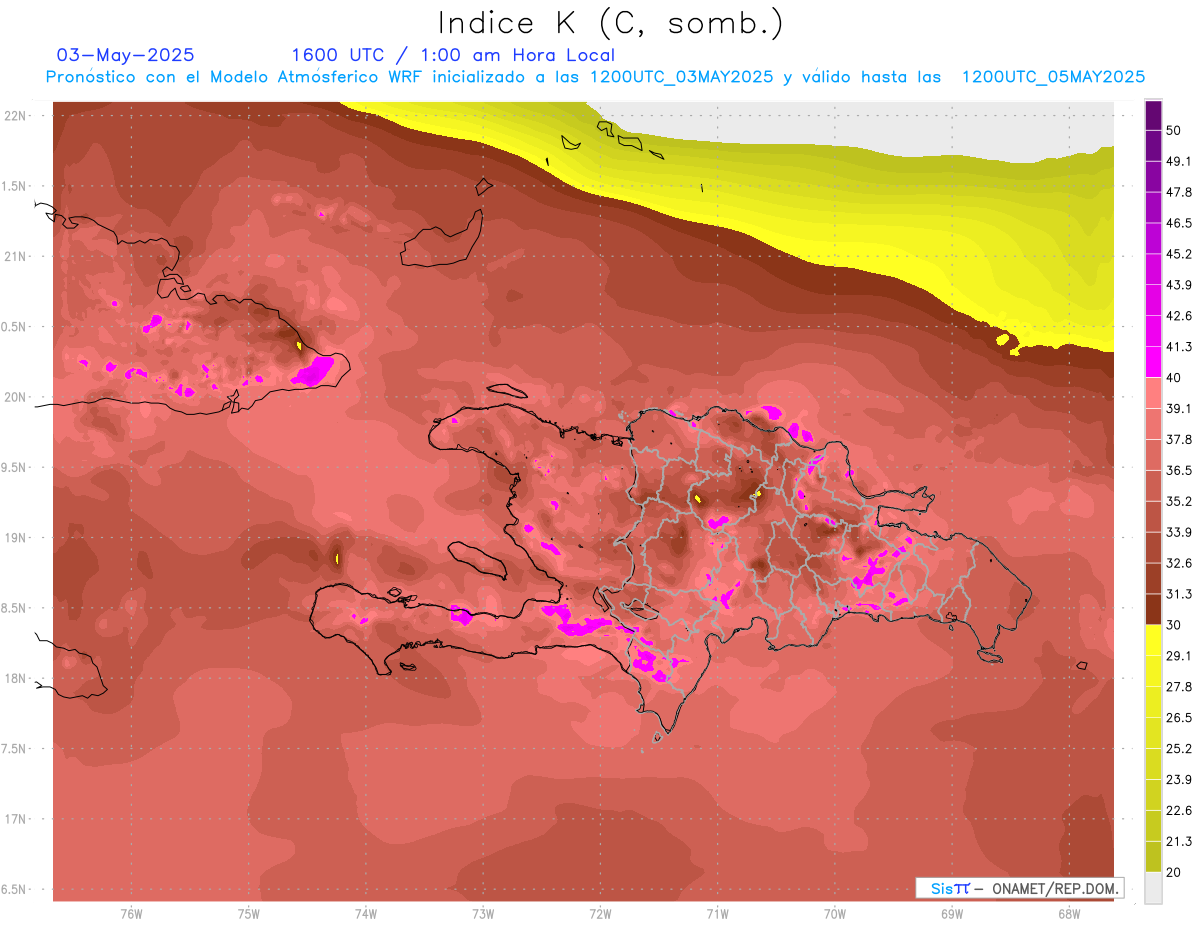Click the colorbar value "47.8"

coord(1180,192)
